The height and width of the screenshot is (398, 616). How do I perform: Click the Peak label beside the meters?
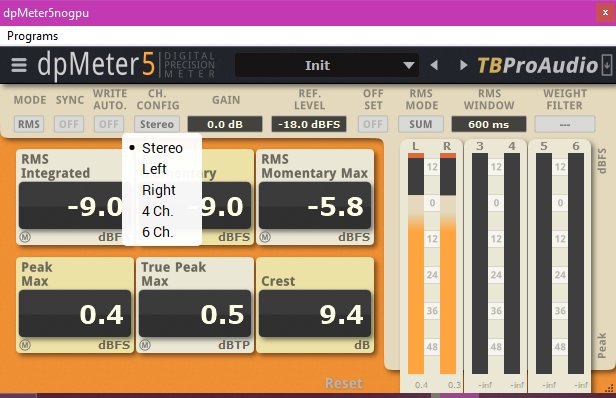pyautogui.click(x=601, y=345)
